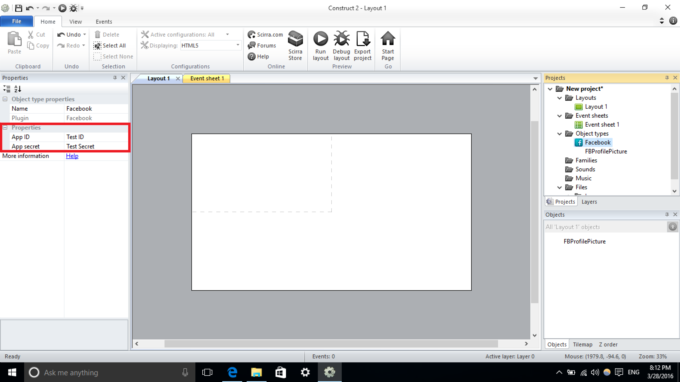This screenshot has width=680, height=382.
Task: Click Cut in the Clipboard group
Action: click(x=36, y=34)
